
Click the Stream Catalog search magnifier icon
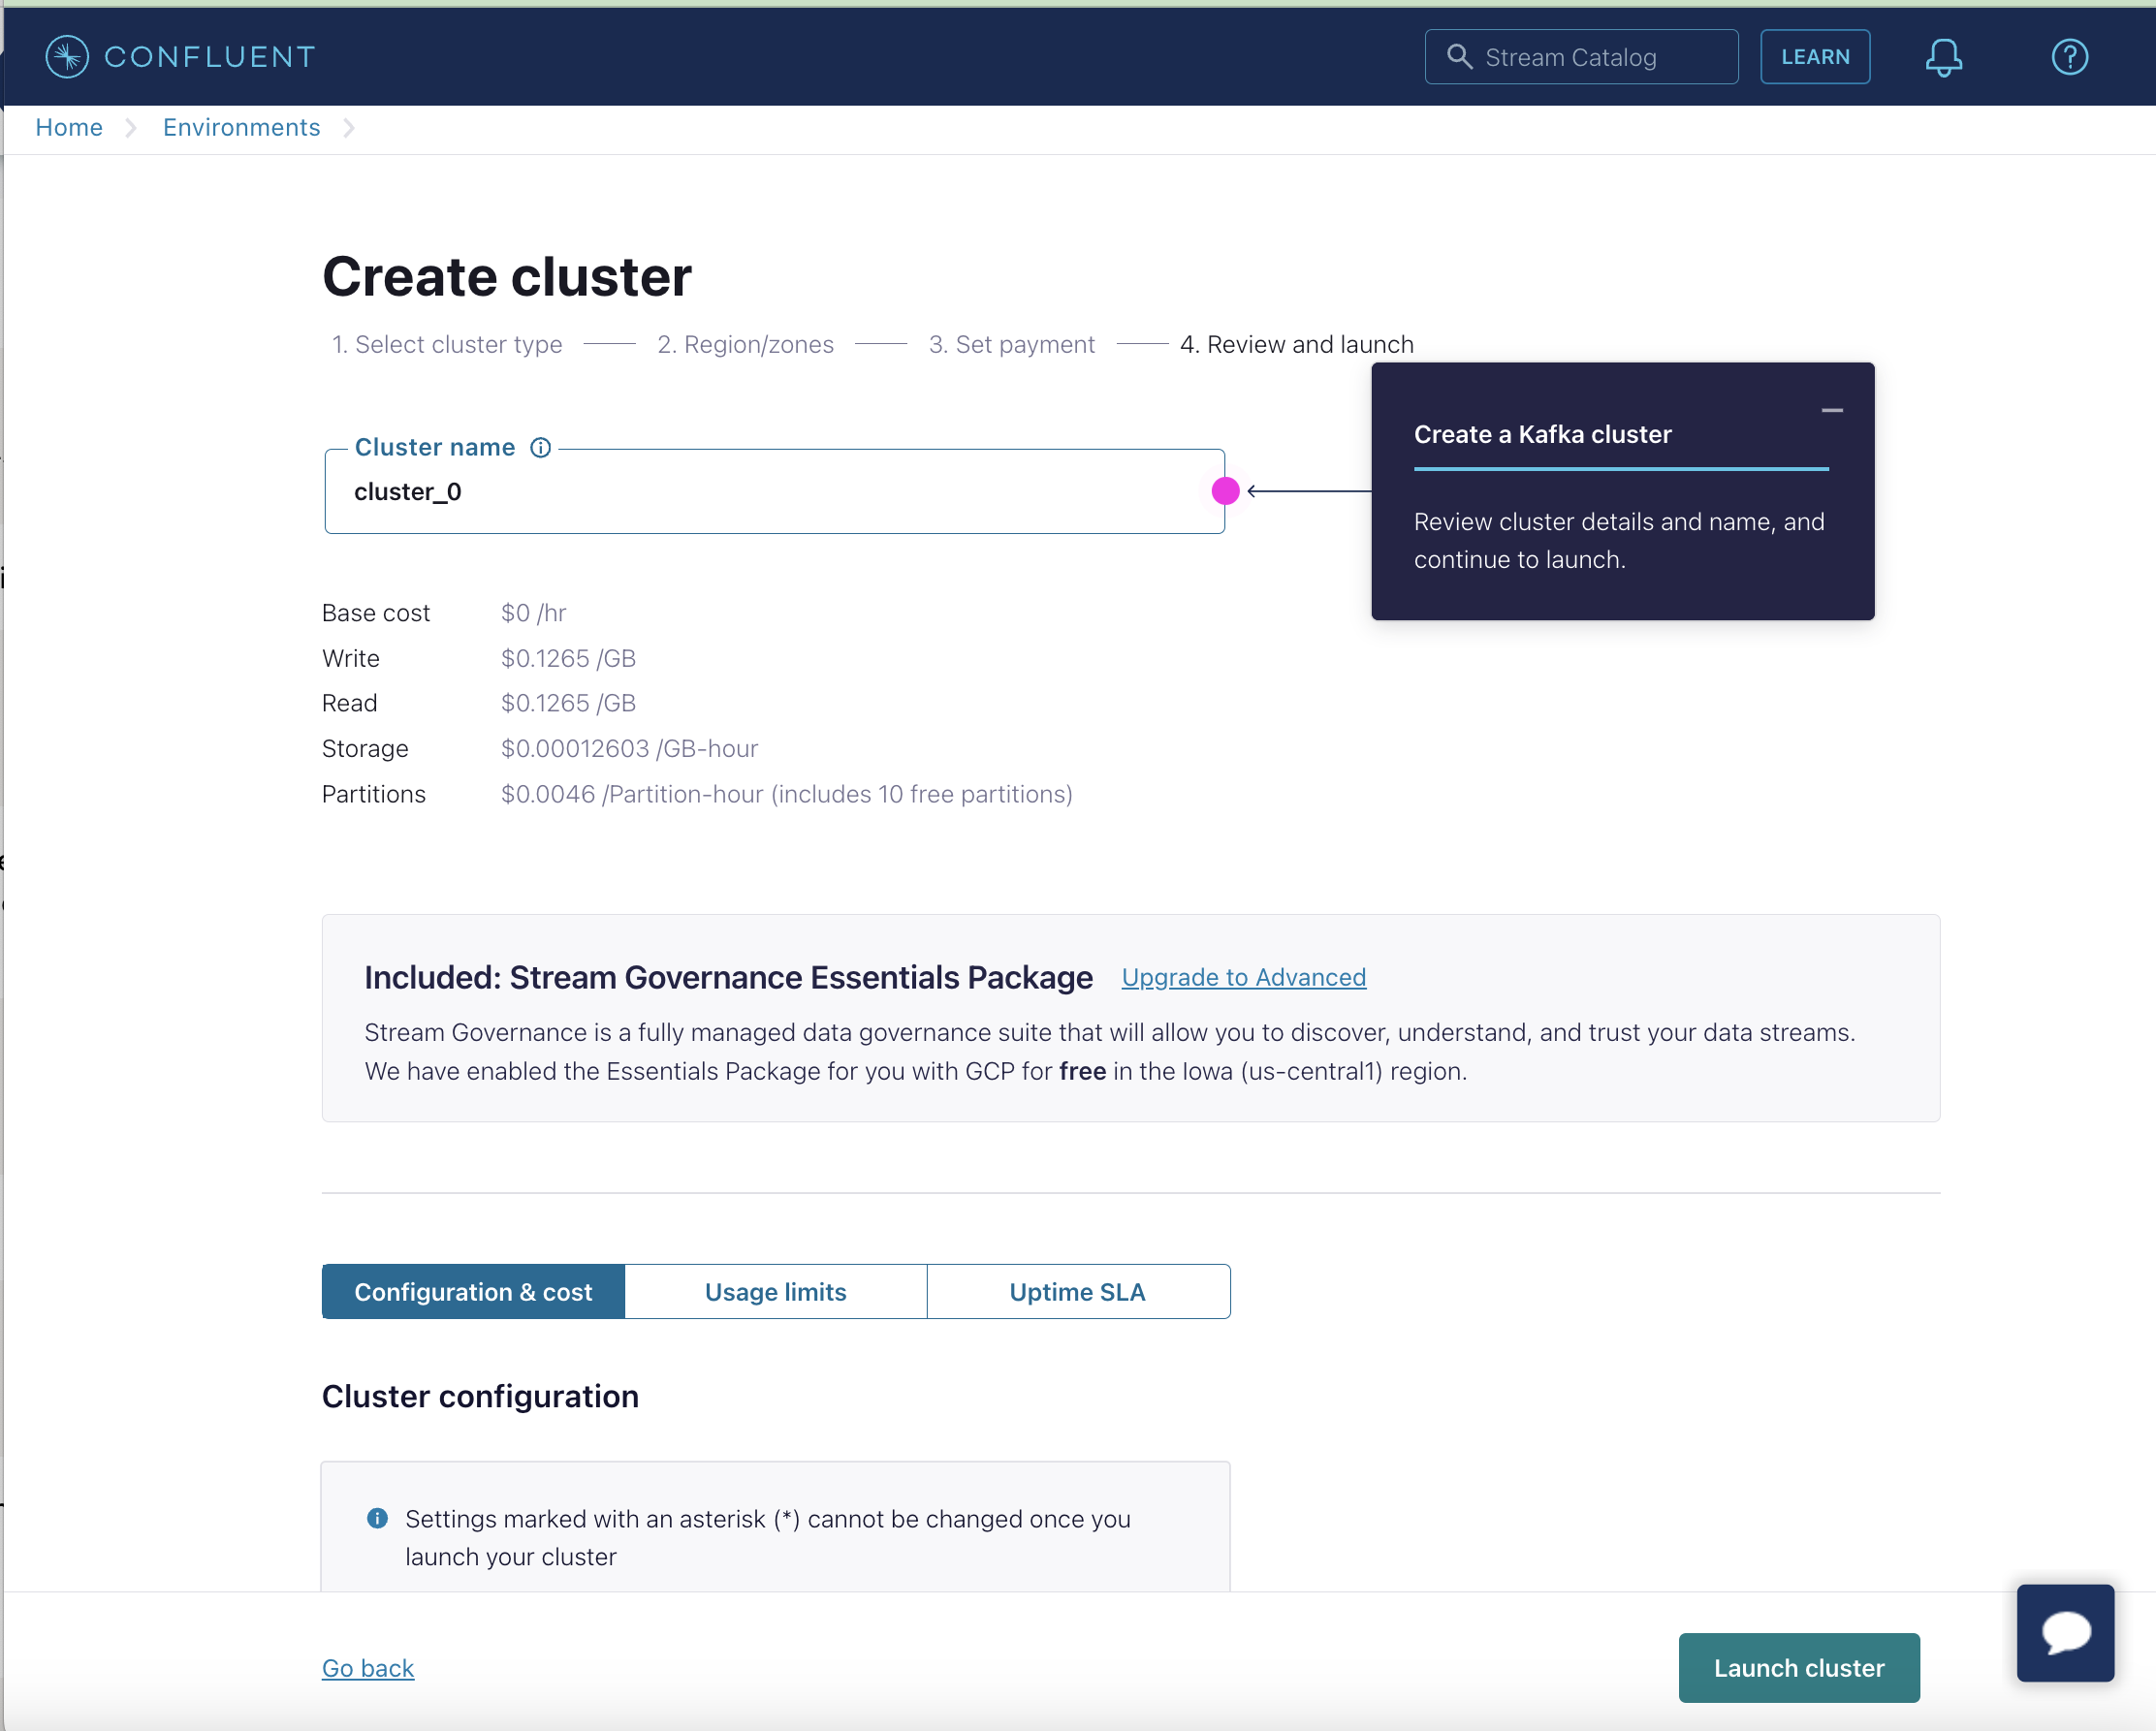[1459, 57]
